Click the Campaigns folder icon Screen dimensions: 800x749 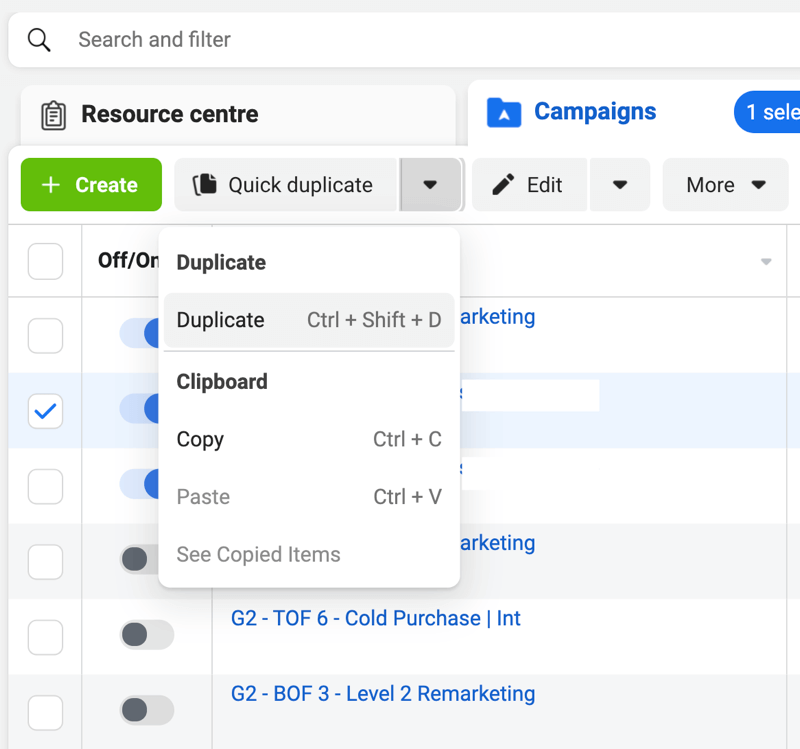504,113
